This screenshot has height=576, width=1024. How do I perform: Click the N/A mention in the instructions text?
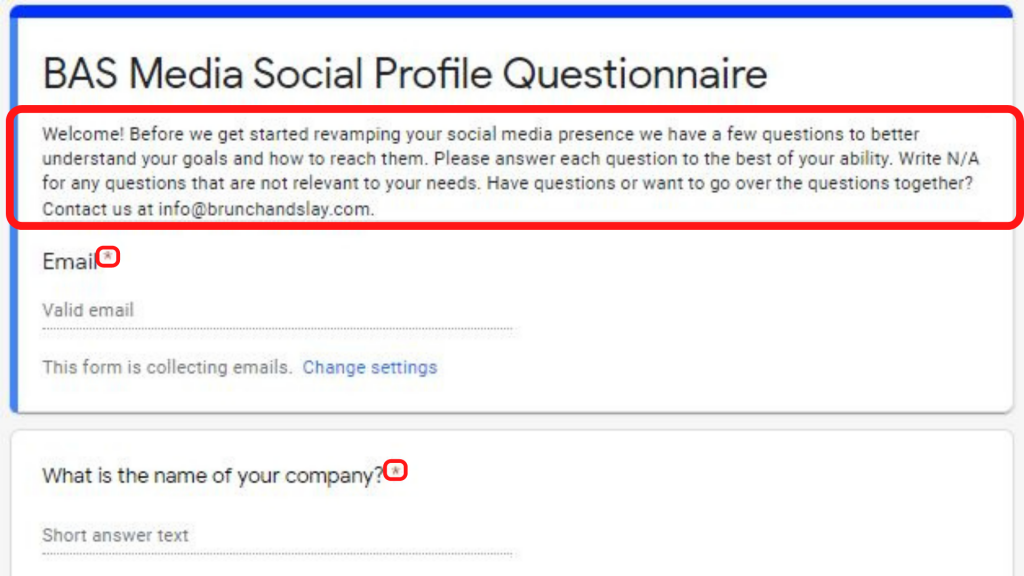point(964,157)
